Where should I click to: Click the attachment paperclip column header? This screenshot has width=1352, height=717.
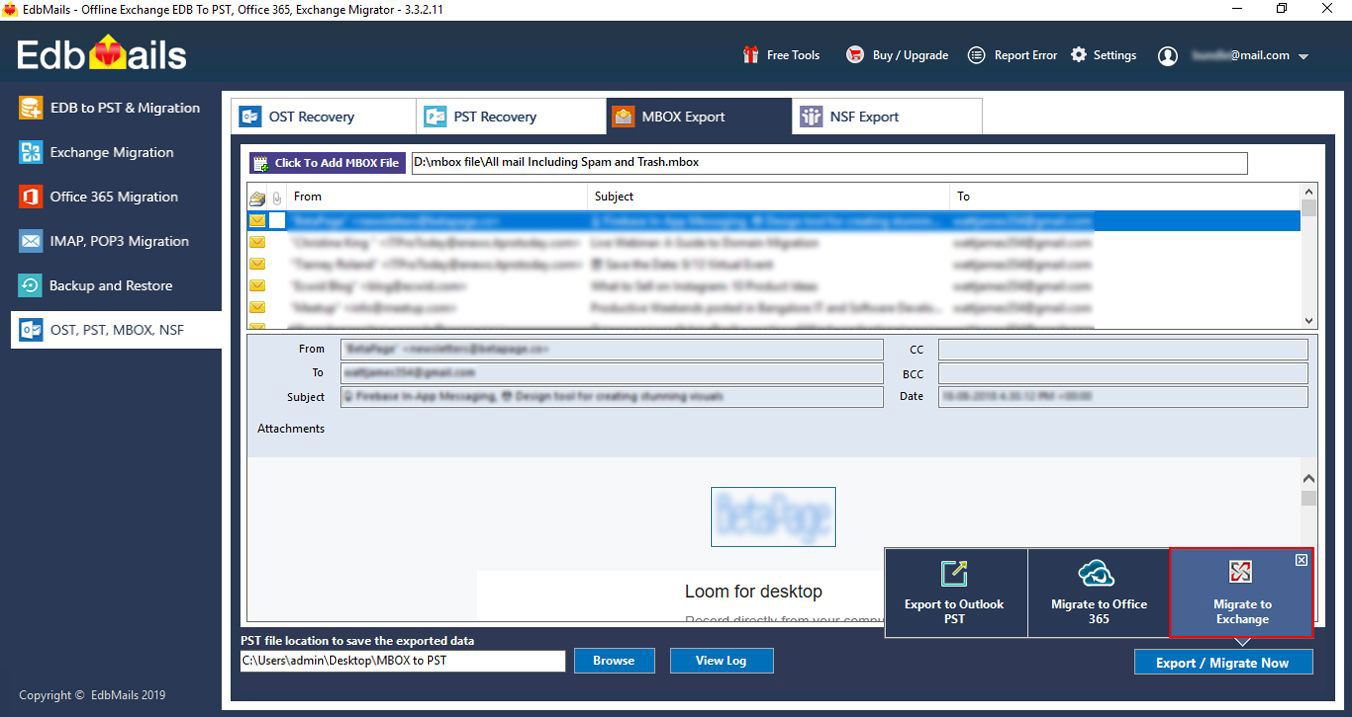tap(276, 197)
